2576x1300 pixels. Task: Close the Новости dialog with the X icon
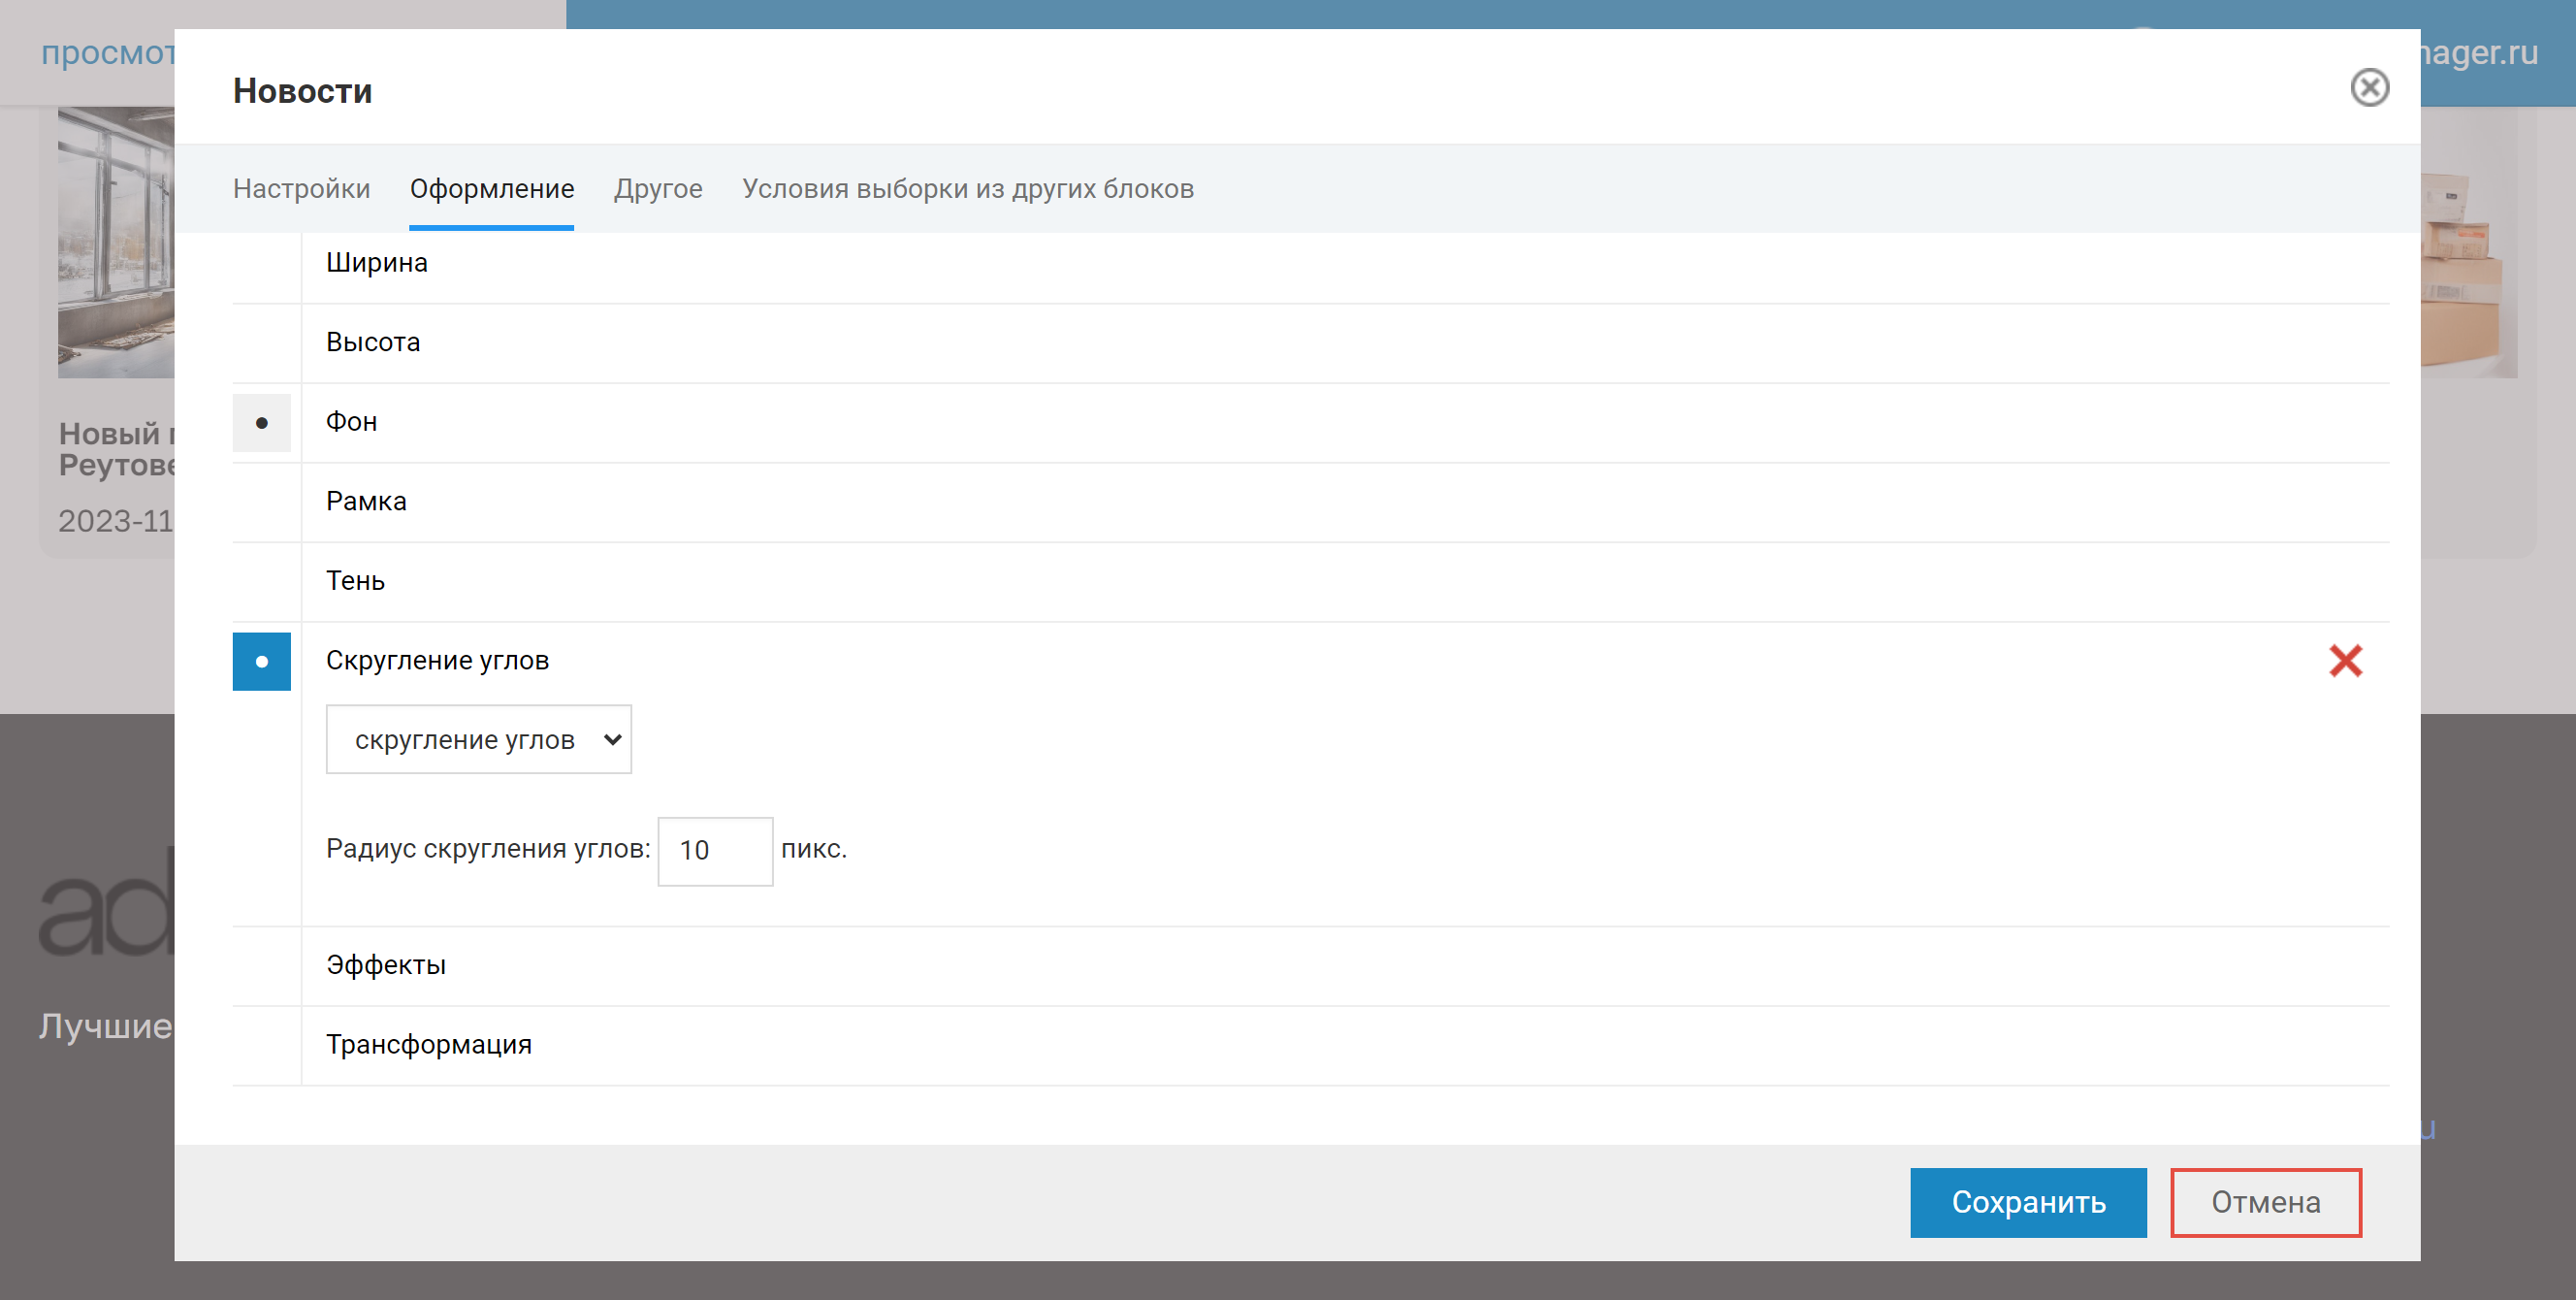click(x=2368, y=88)
